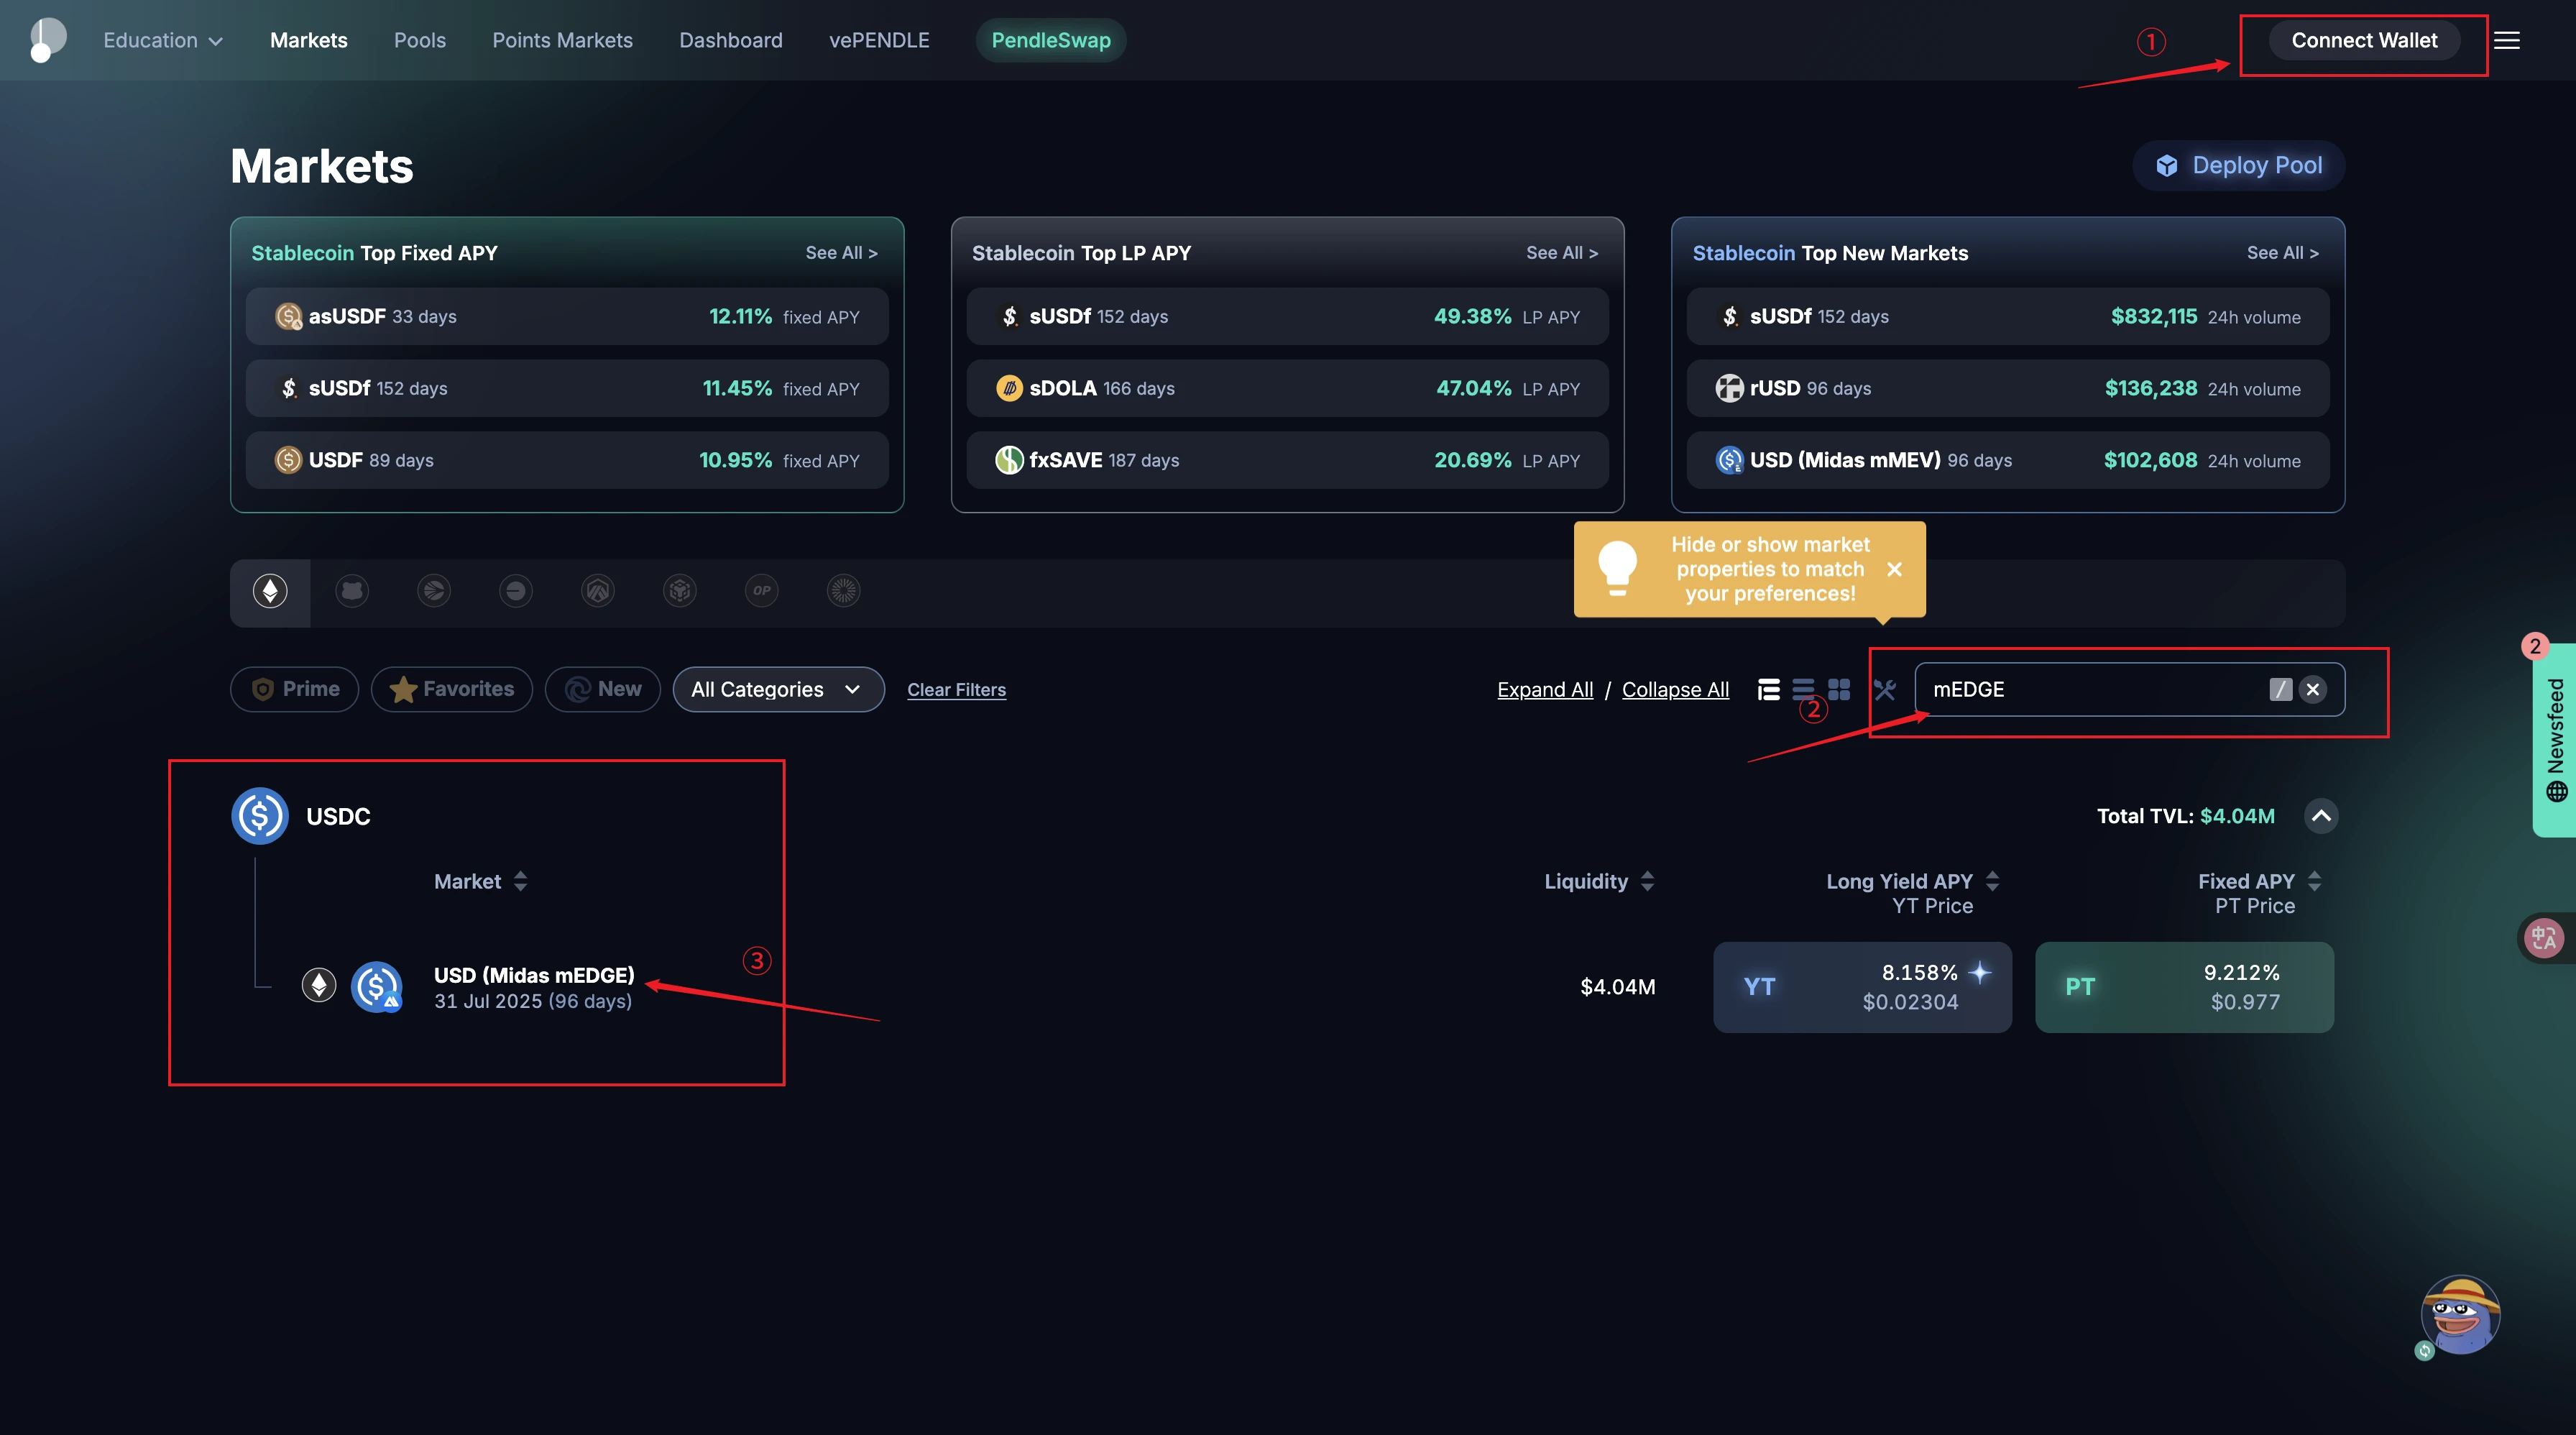The height and width of the screenshot is (1435, 2576).
Task: Select the Arbitrum chain icon
Action: (x=597, y=591)
